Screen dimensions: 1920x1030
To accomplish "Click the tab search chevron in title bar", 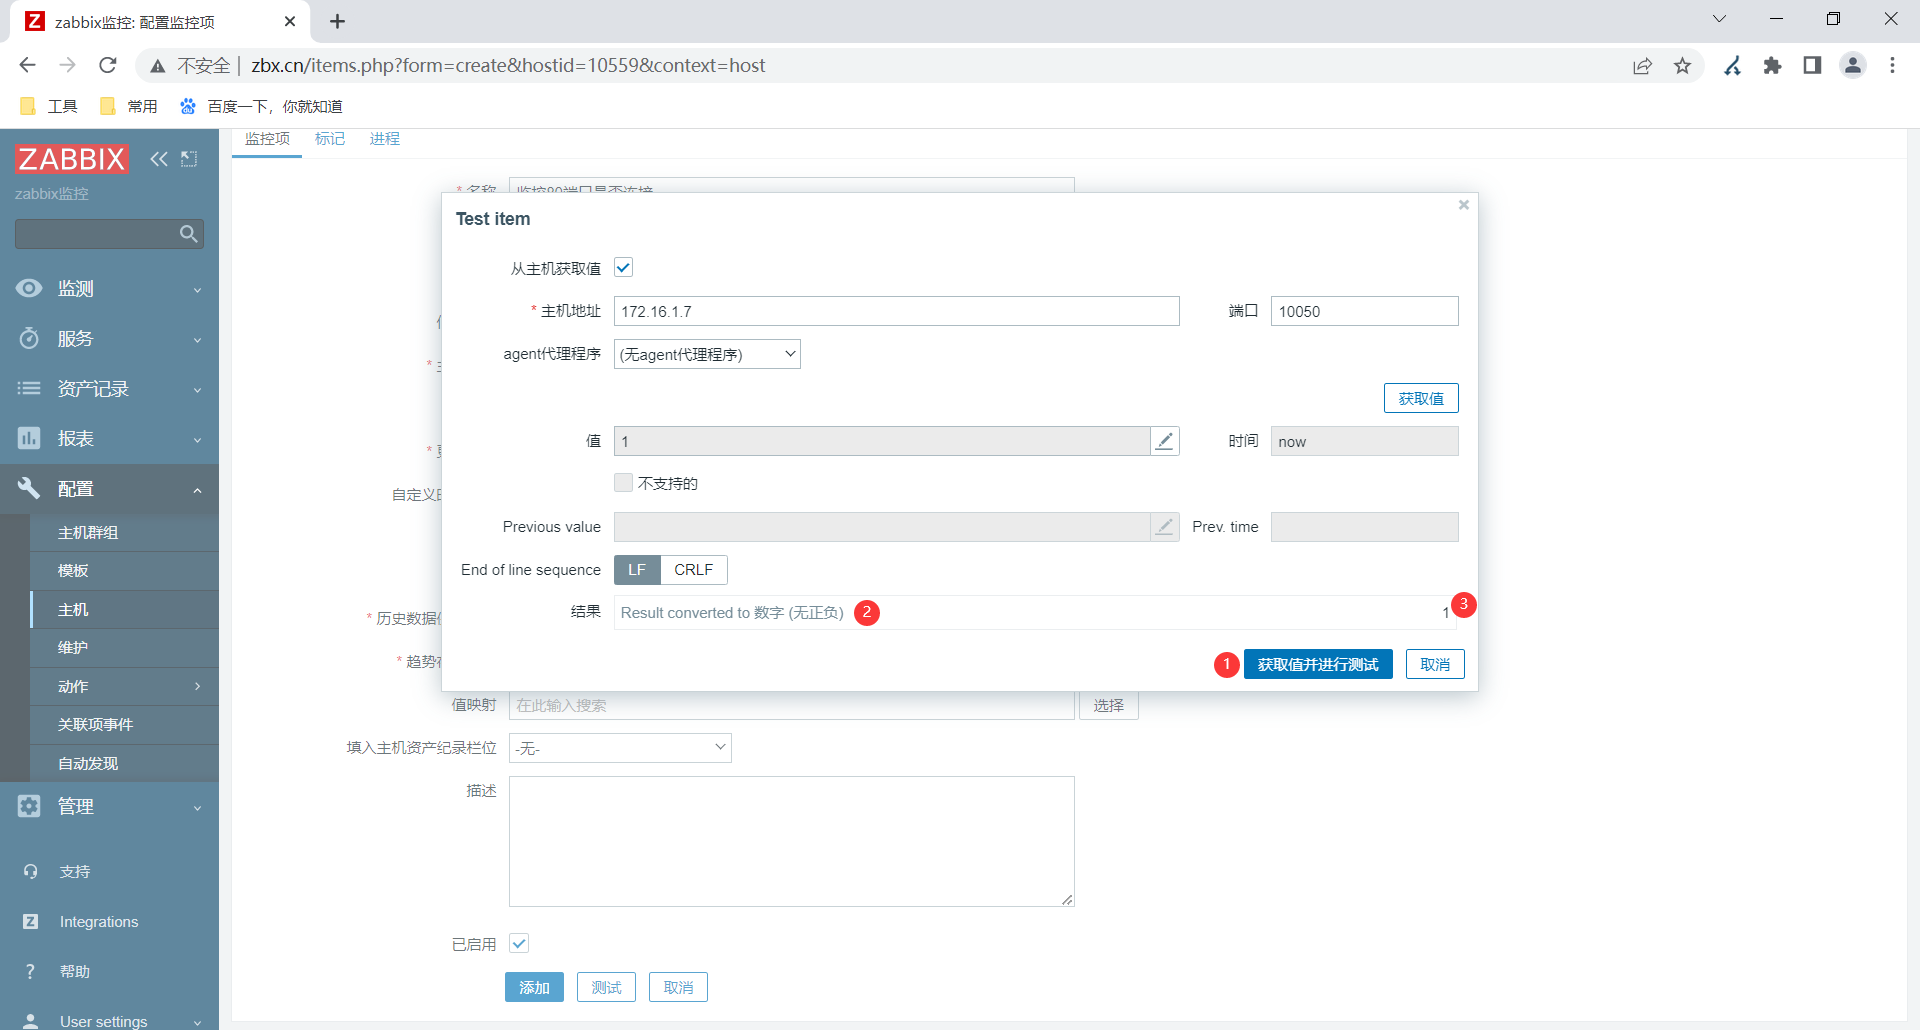I will [x=1720, y=19].
